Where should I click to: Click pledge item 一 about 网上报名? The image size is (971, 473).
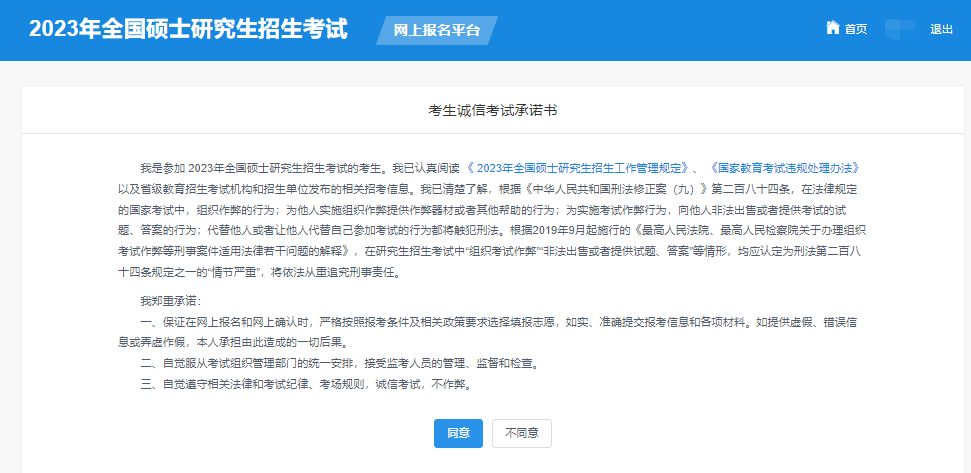pyautogui.click(x=450, y=322)
